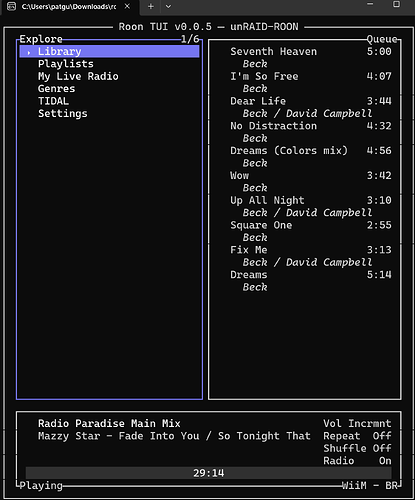Click the Playing status label
Viewport: 415px width, 500px height.
[x=41, y=485]
